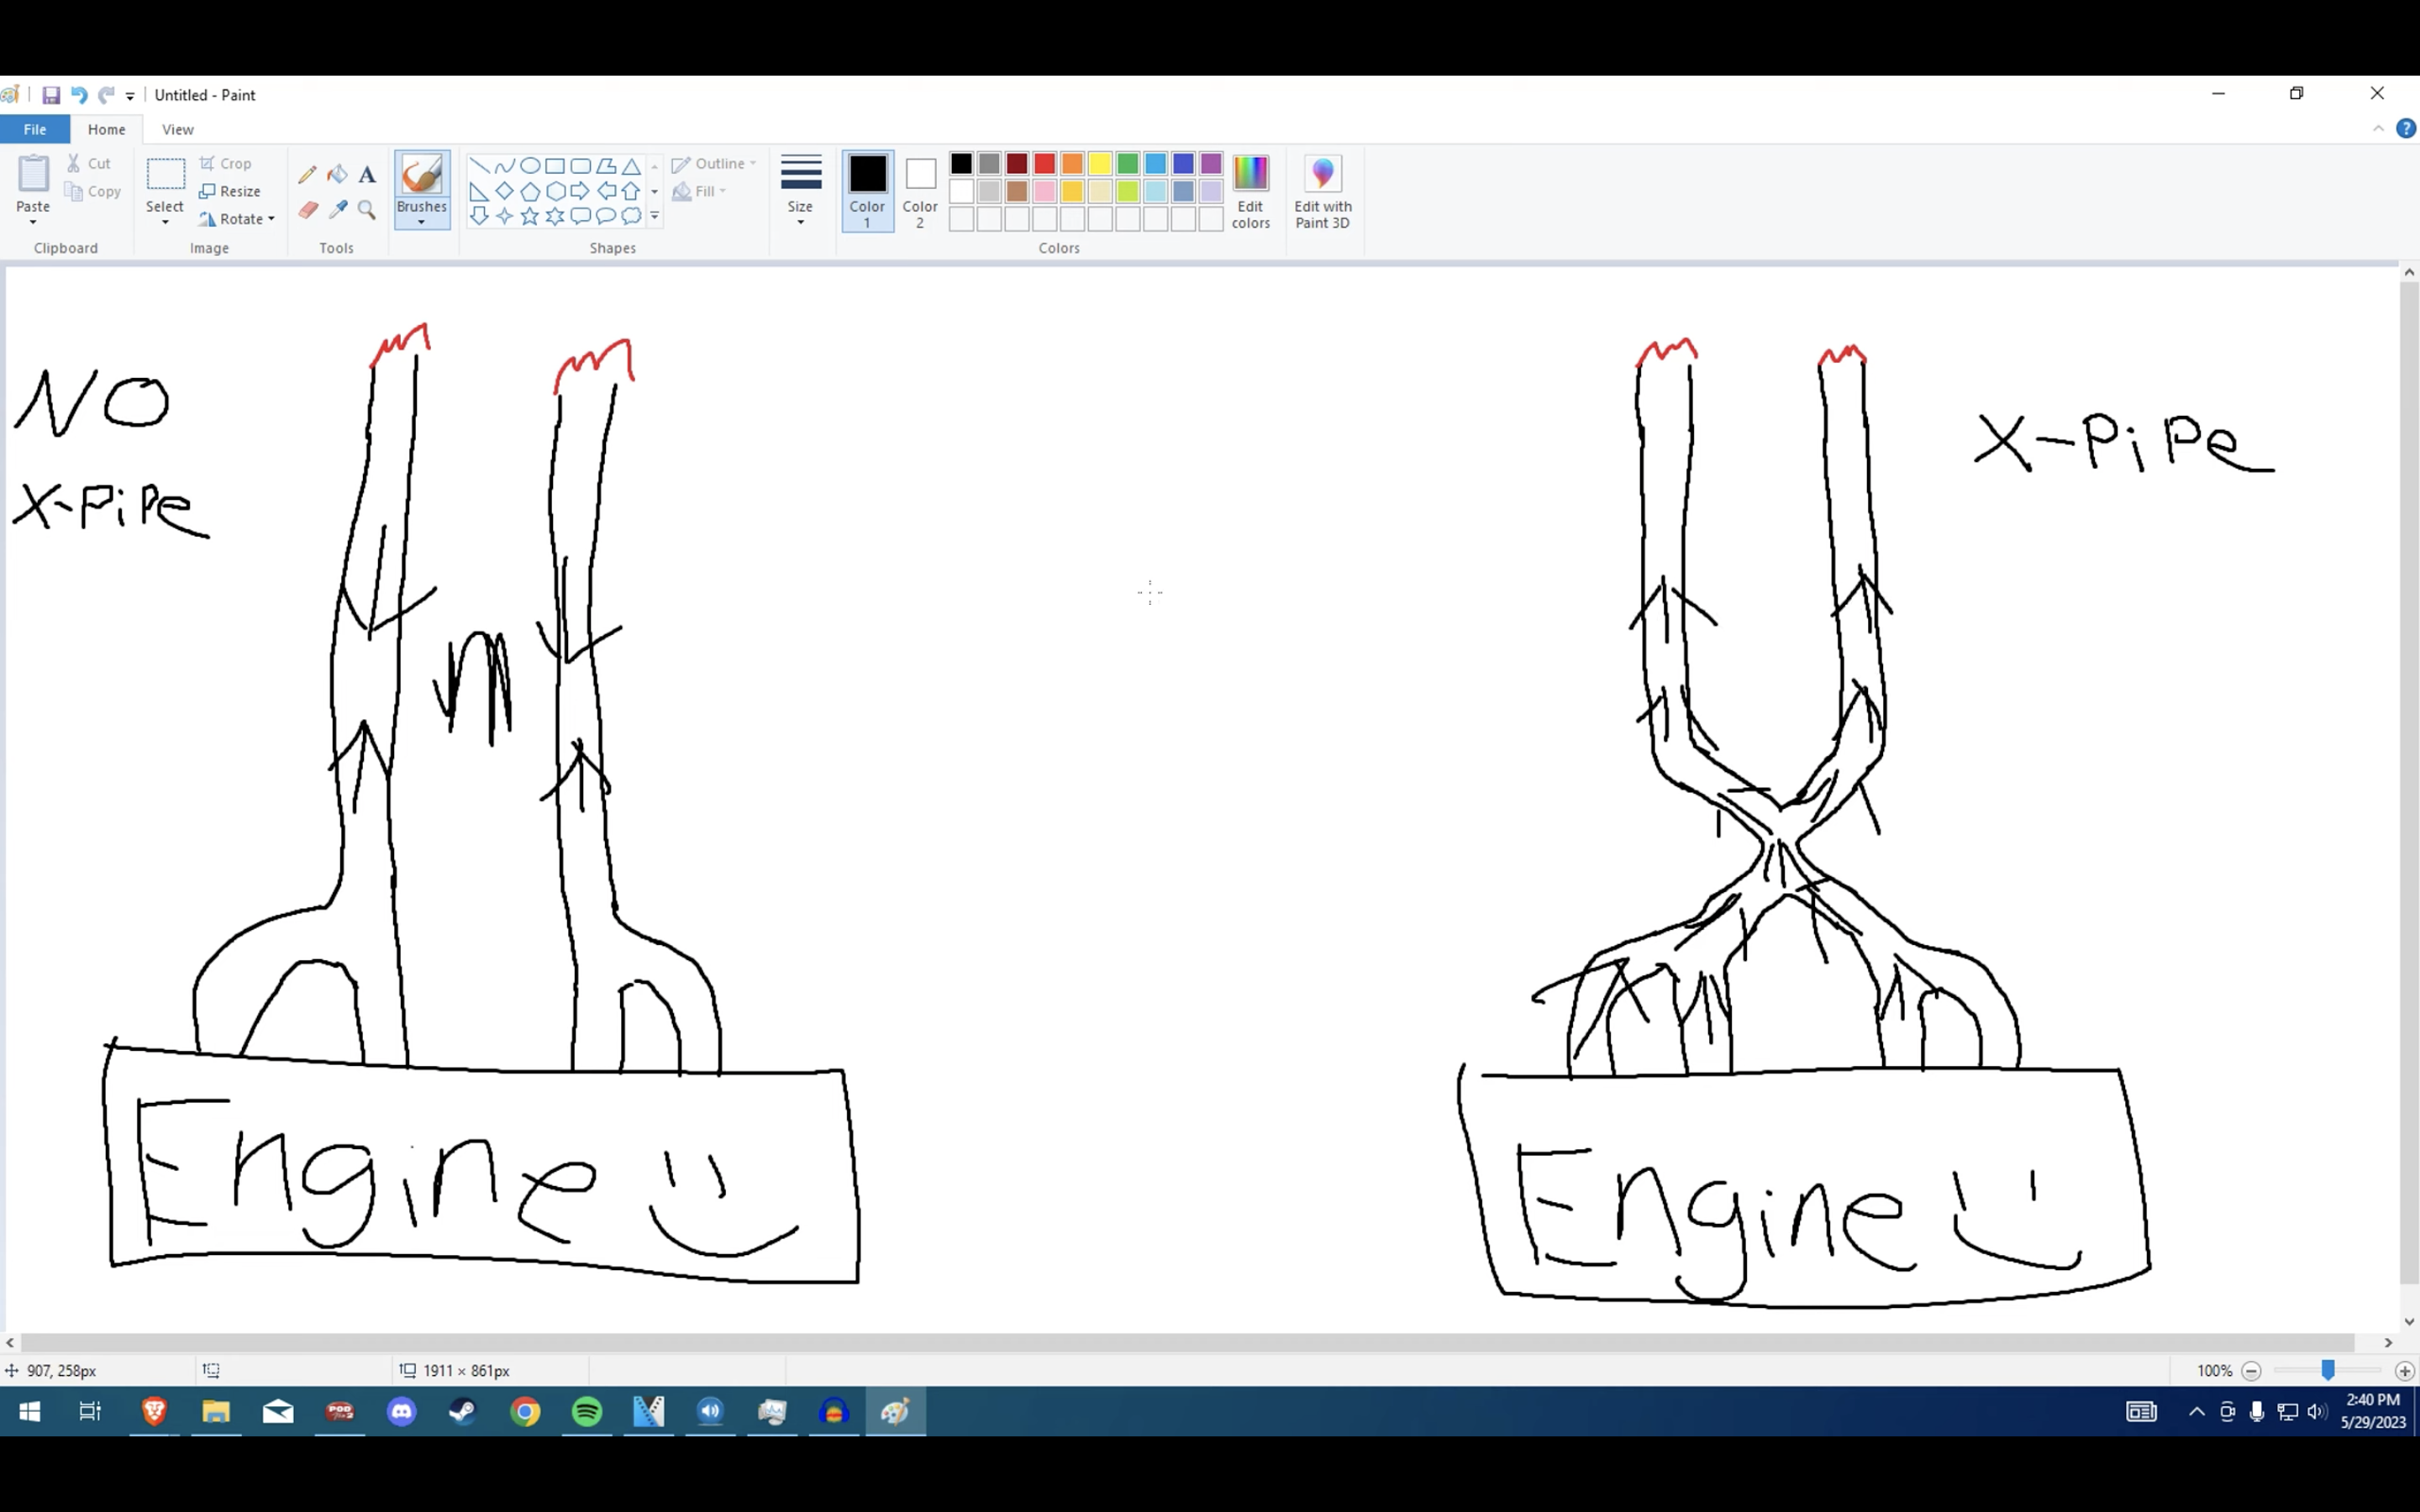The width and height of the screenshot is (2420, 1512).
Task: Click the Save icon in title bar
Action: (51, 95)
